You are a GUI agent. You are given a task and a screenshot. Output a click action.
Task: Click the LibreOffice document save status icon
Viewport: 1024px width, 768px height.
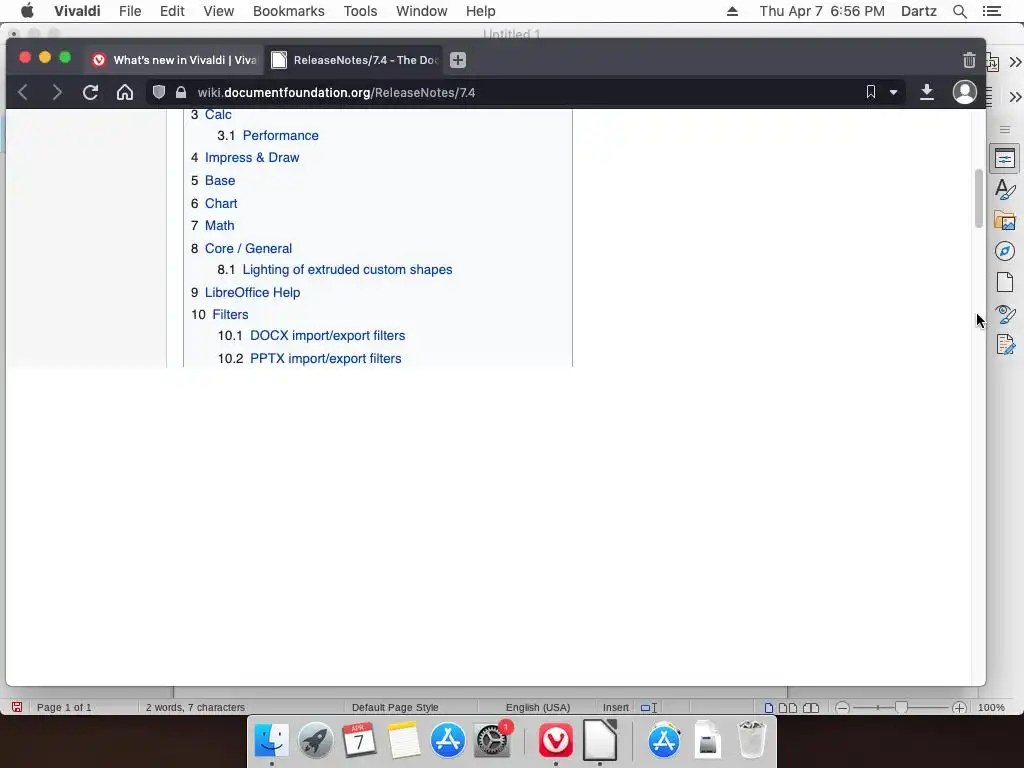click(x=17, y=707)
